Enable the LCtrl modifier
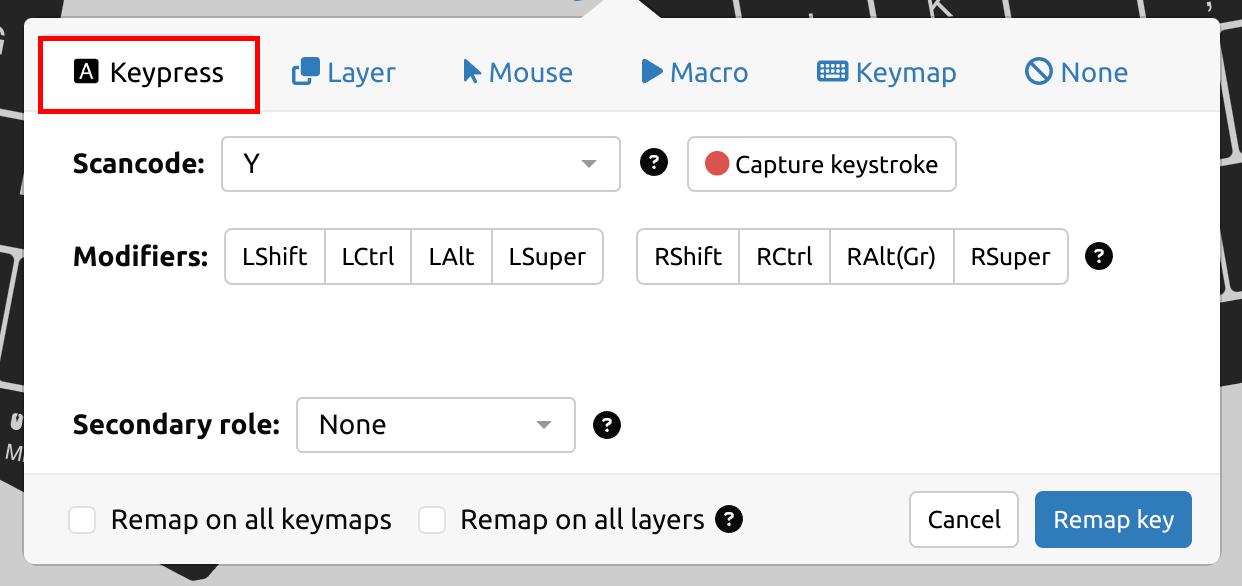 click(x=368, y=257)
